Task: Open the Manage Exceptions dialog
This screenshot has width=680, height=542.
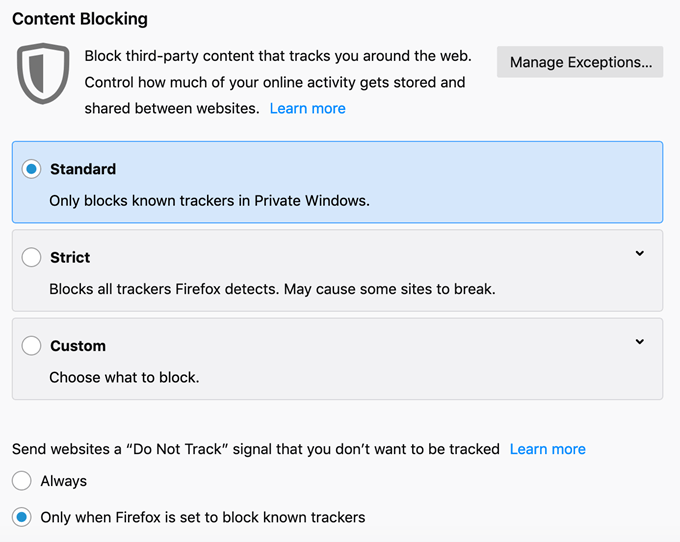Action: coord(580,62)
